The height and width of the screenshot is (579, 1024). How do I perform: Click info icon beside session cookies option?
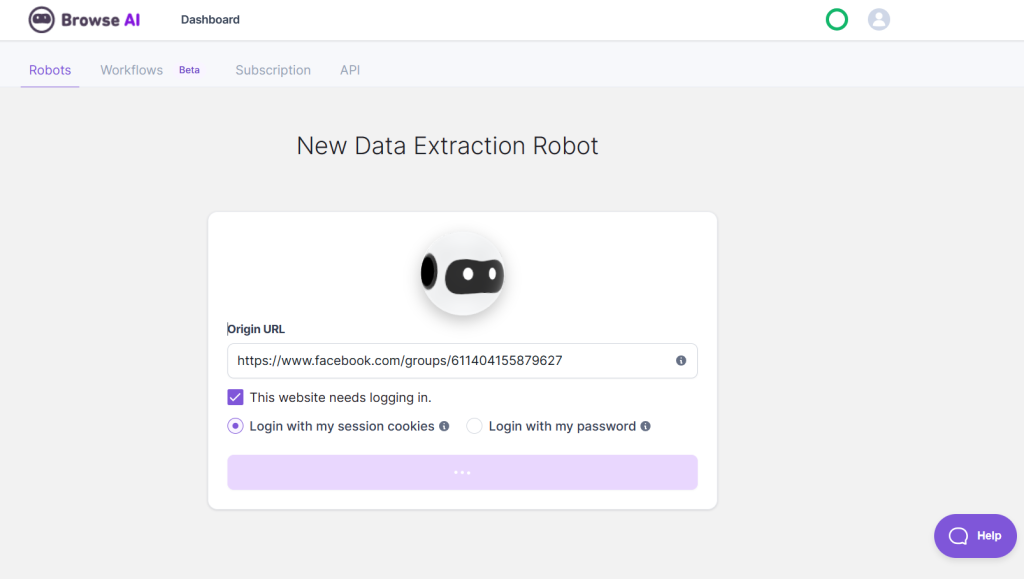point(444,426)
